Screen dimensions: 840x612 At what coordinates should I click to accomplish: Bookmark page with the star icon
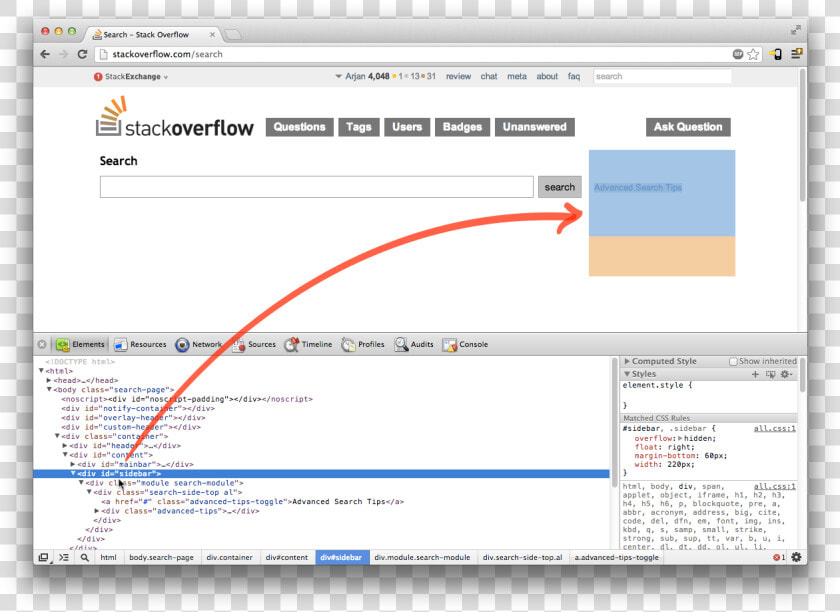coord(753,54)
